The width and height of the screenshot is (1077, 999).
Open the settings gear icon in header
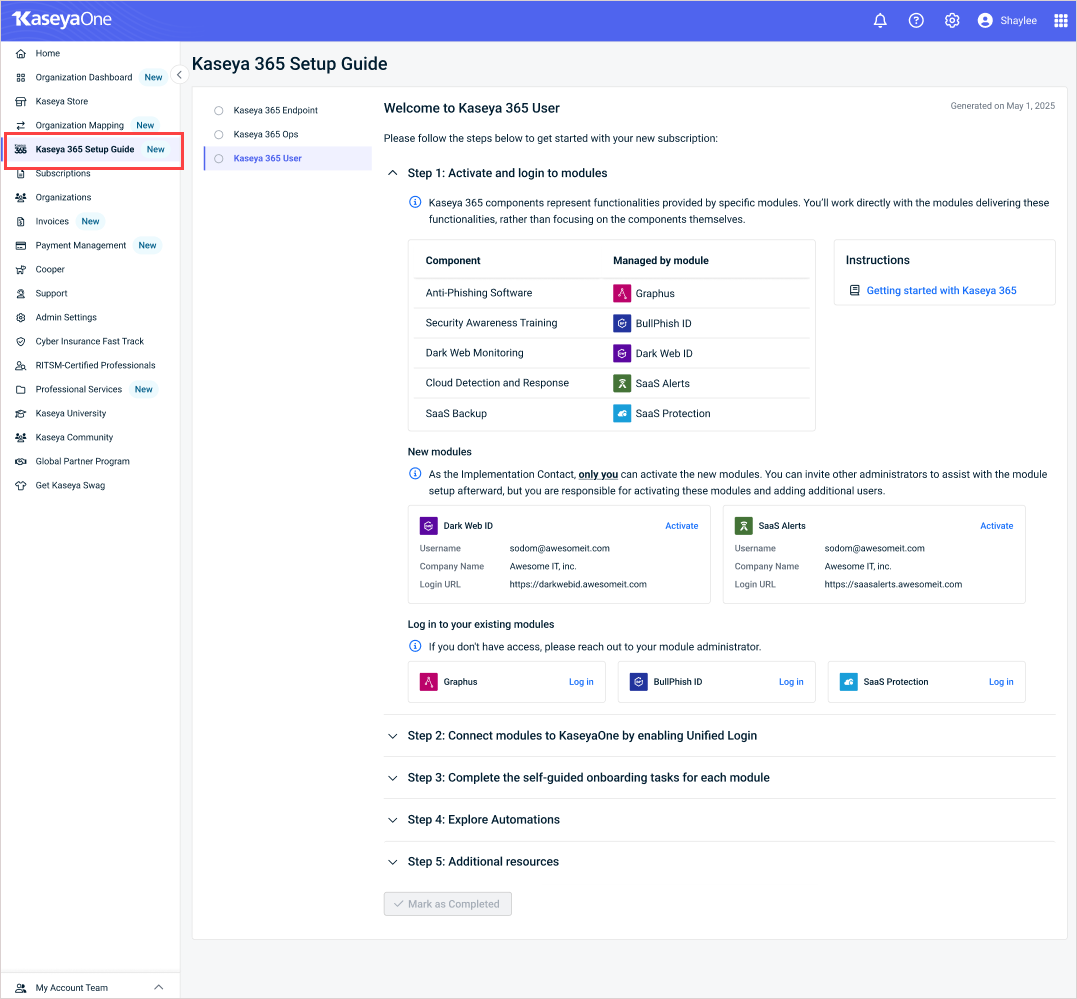(951, 21)
